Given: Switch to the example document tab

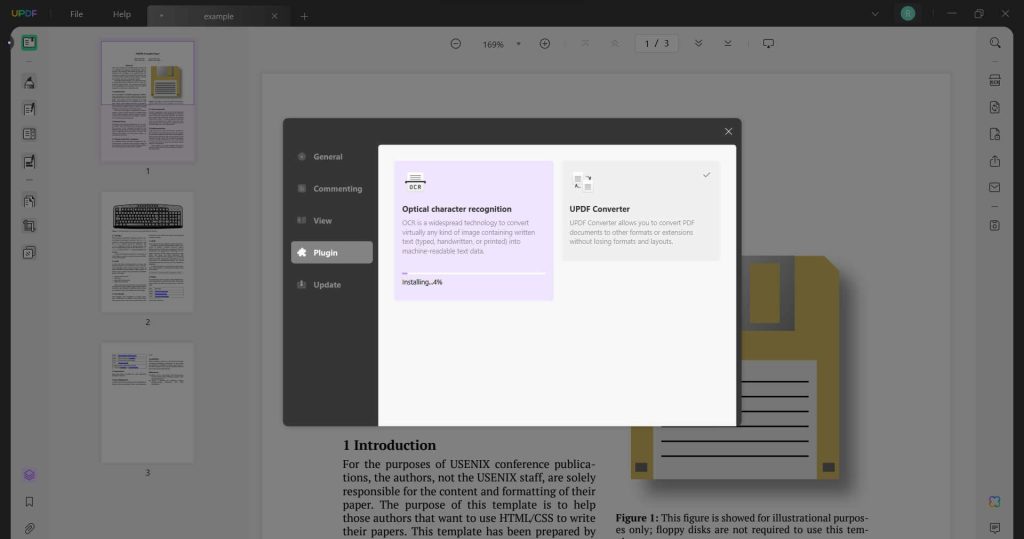Looking at the screenshot, I should coord(218,16).
